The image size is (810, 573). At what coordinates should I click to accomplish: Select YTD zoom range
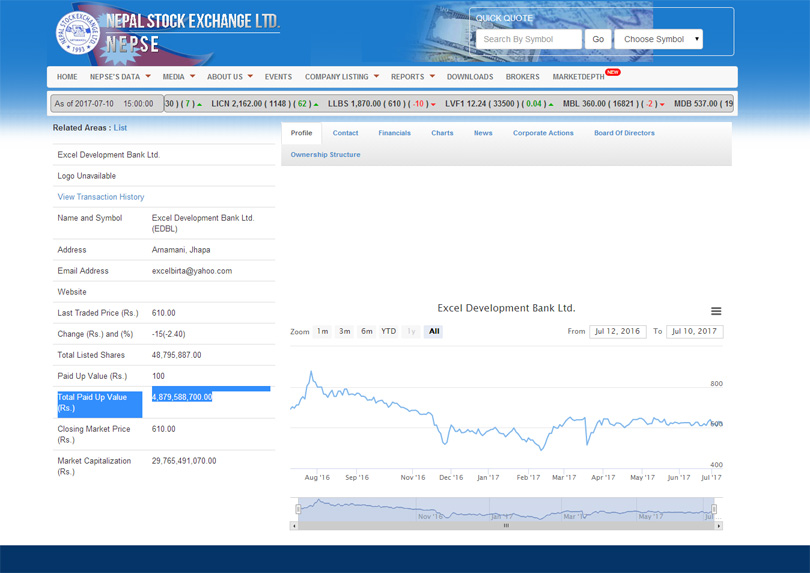click(388, 331)
